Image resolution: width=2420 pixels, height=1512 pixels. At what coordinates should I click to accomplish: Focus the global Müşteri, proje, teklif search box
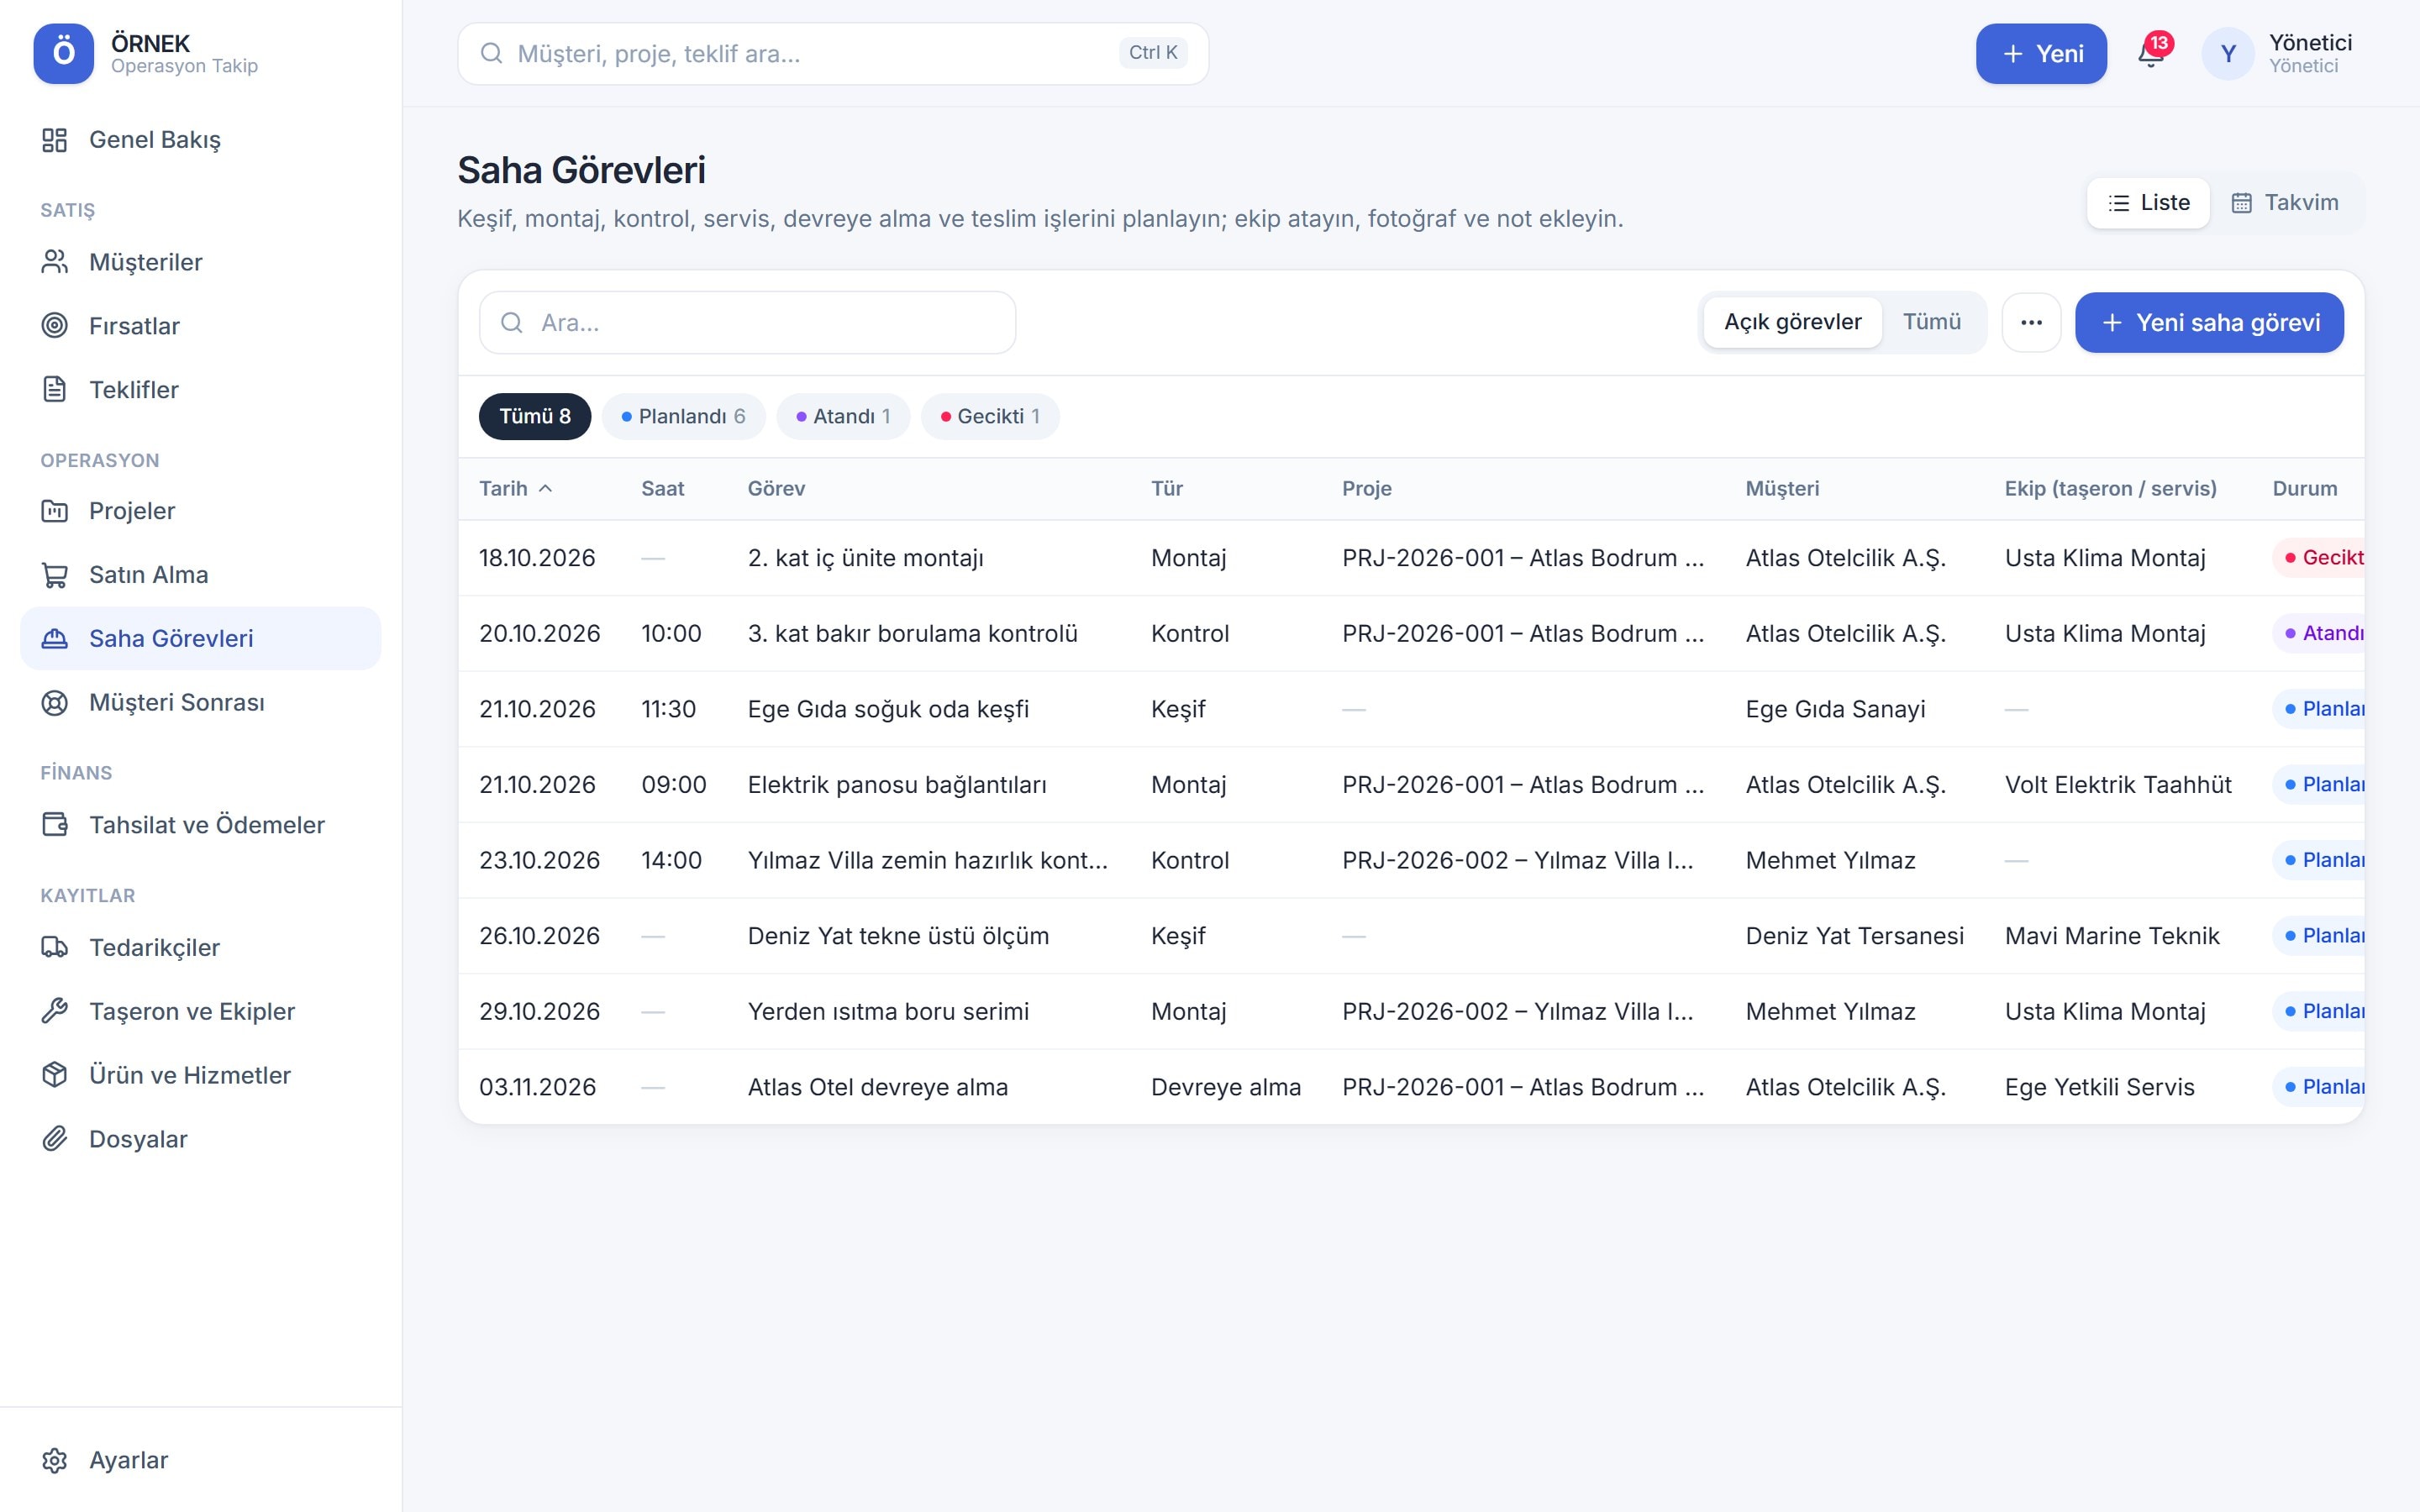pos(833,54)
